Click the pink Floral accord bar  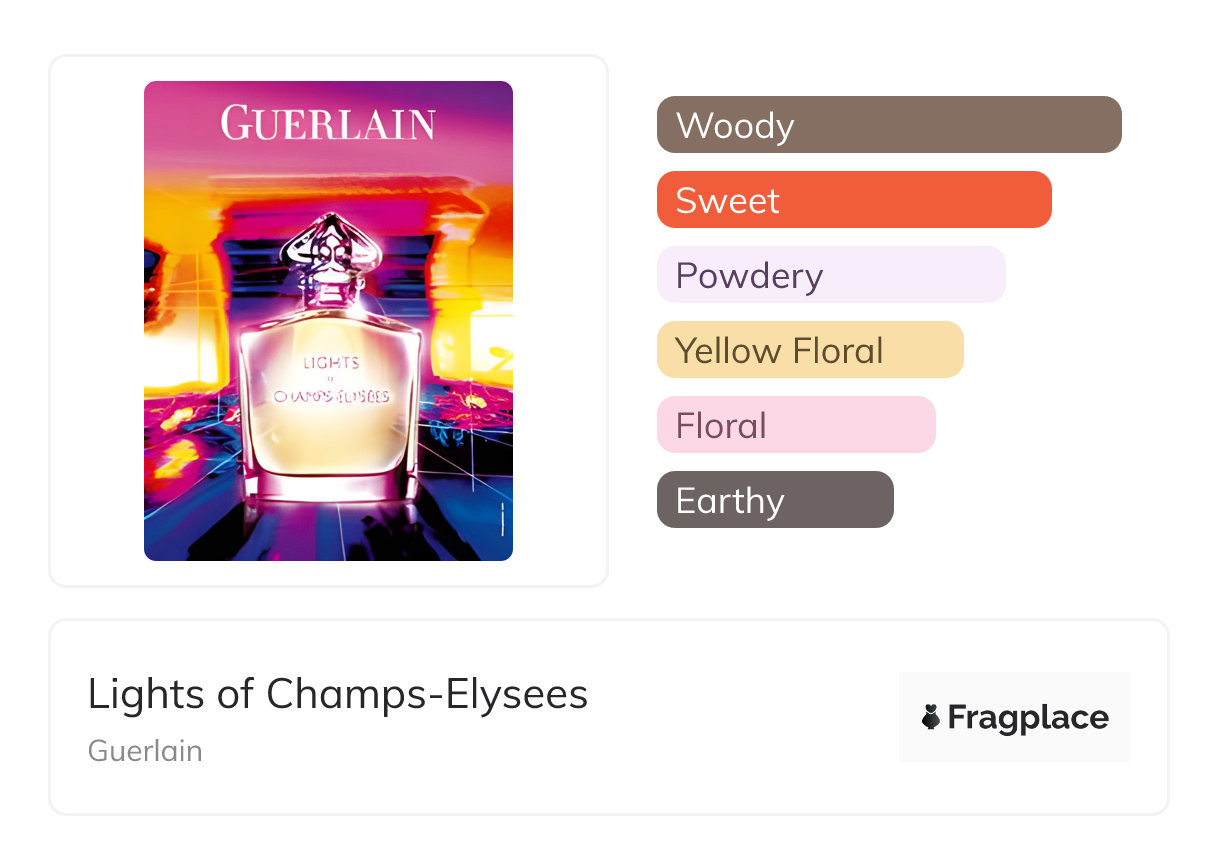click(796, 425)
